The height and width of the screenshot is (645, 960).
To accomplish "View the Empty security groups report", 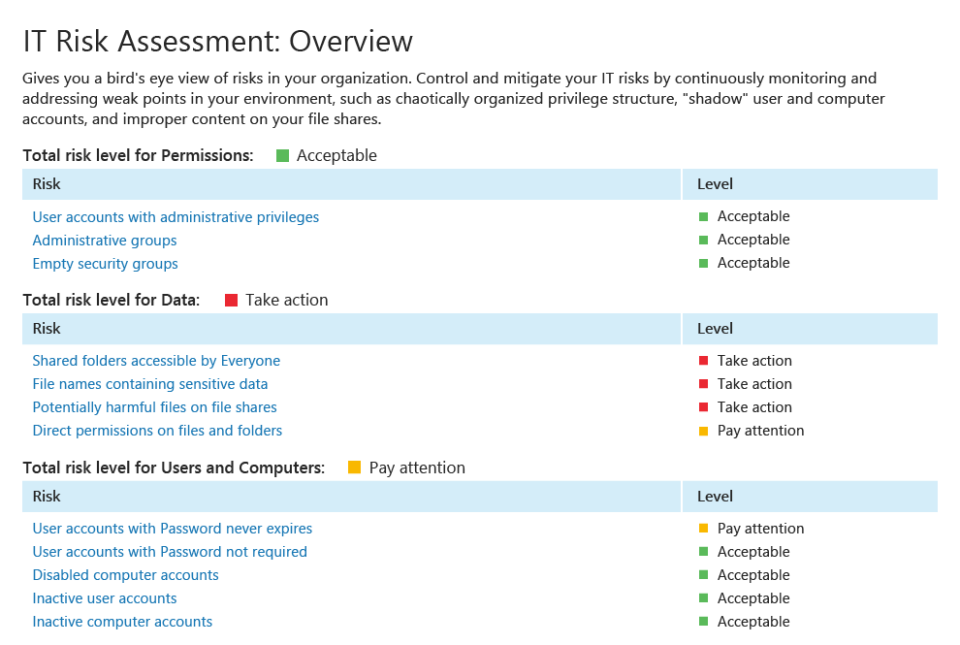I will pyautogui.click(x=105, y=263).
